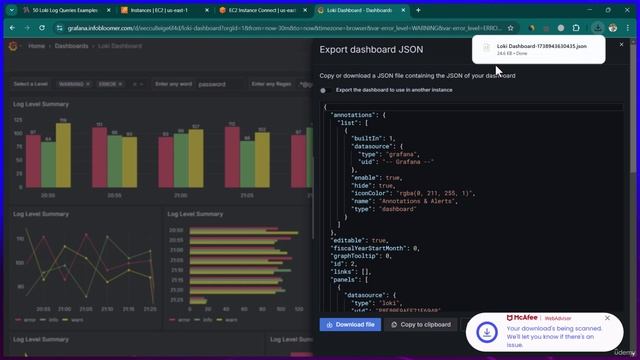Screen dimensions: 640x360
Task: Open a new browser tab
Action: (x=418, y=10)
